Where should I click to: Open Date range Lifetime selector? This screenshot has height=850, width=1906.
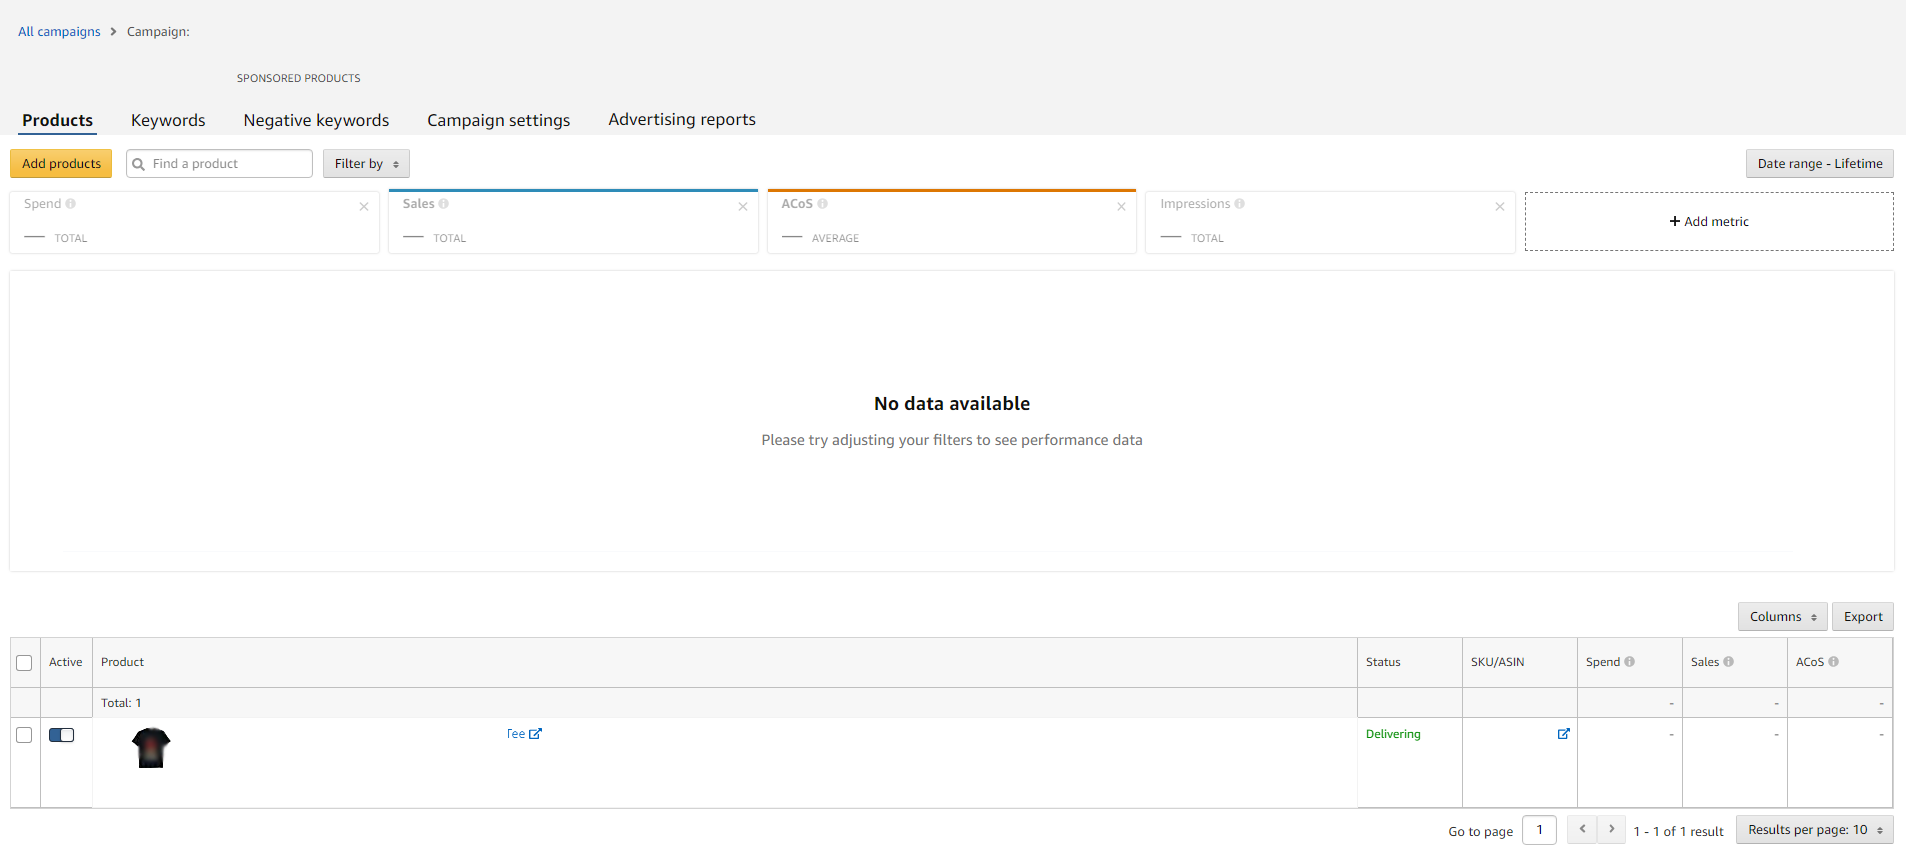(x=1820, y=164)
